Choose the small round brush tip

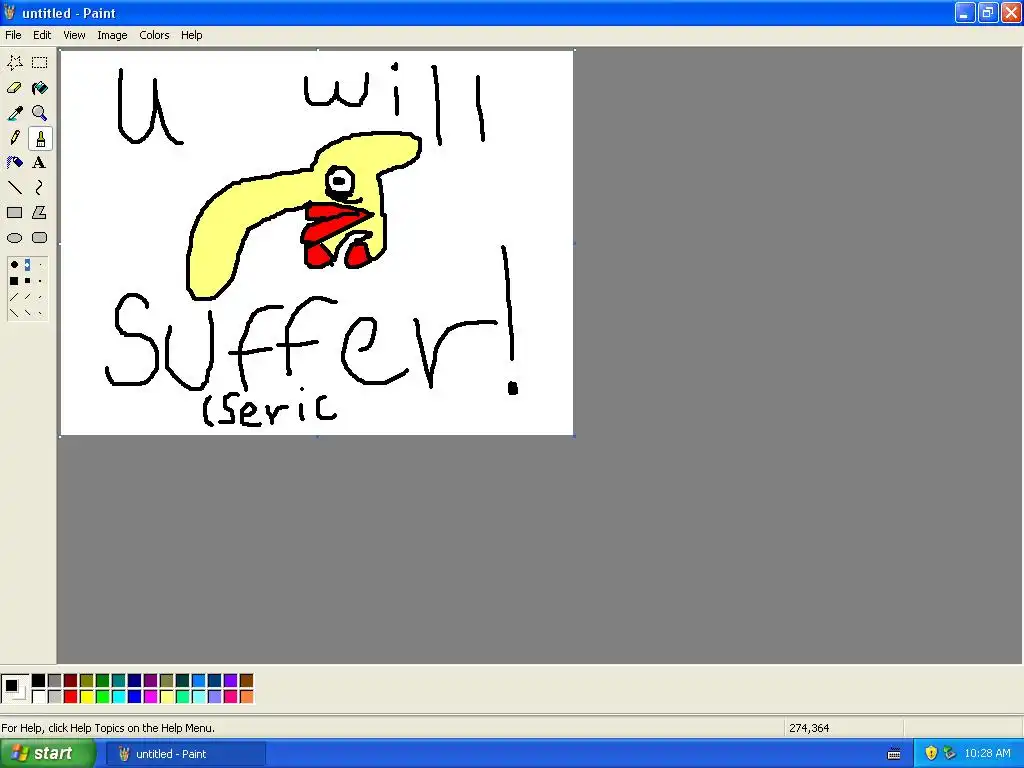tap(40, 264)
